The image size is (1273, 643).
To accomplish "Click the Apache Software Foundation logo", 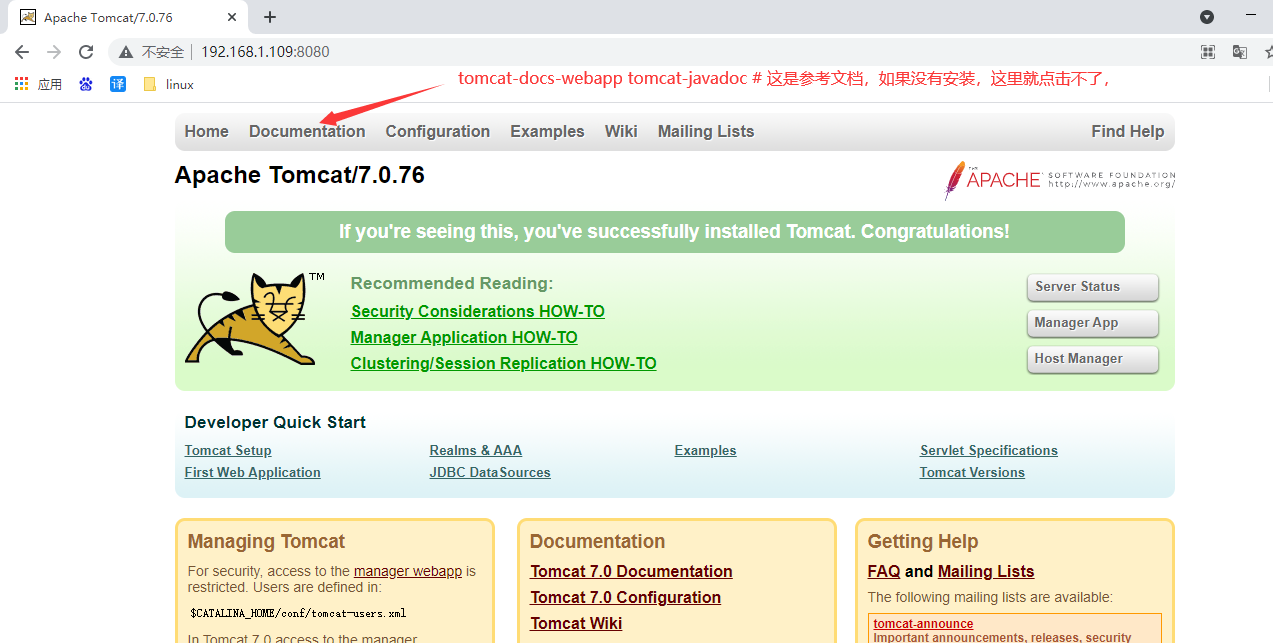I will pos(1059,180).
